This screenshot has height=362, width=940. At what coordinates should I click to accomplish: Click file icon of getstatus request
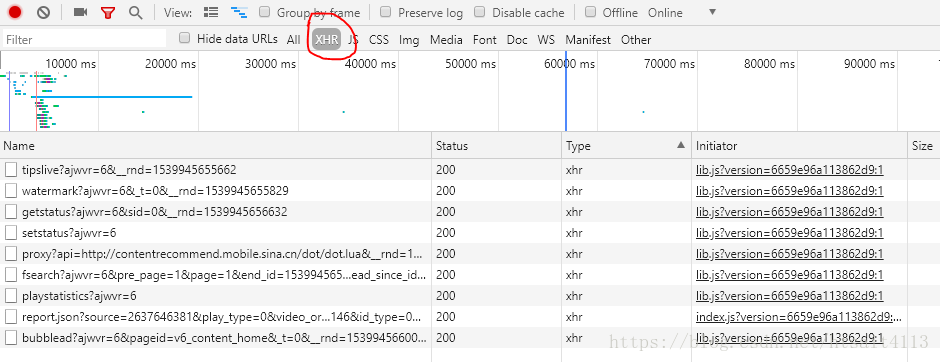click(x=11, y=212)
